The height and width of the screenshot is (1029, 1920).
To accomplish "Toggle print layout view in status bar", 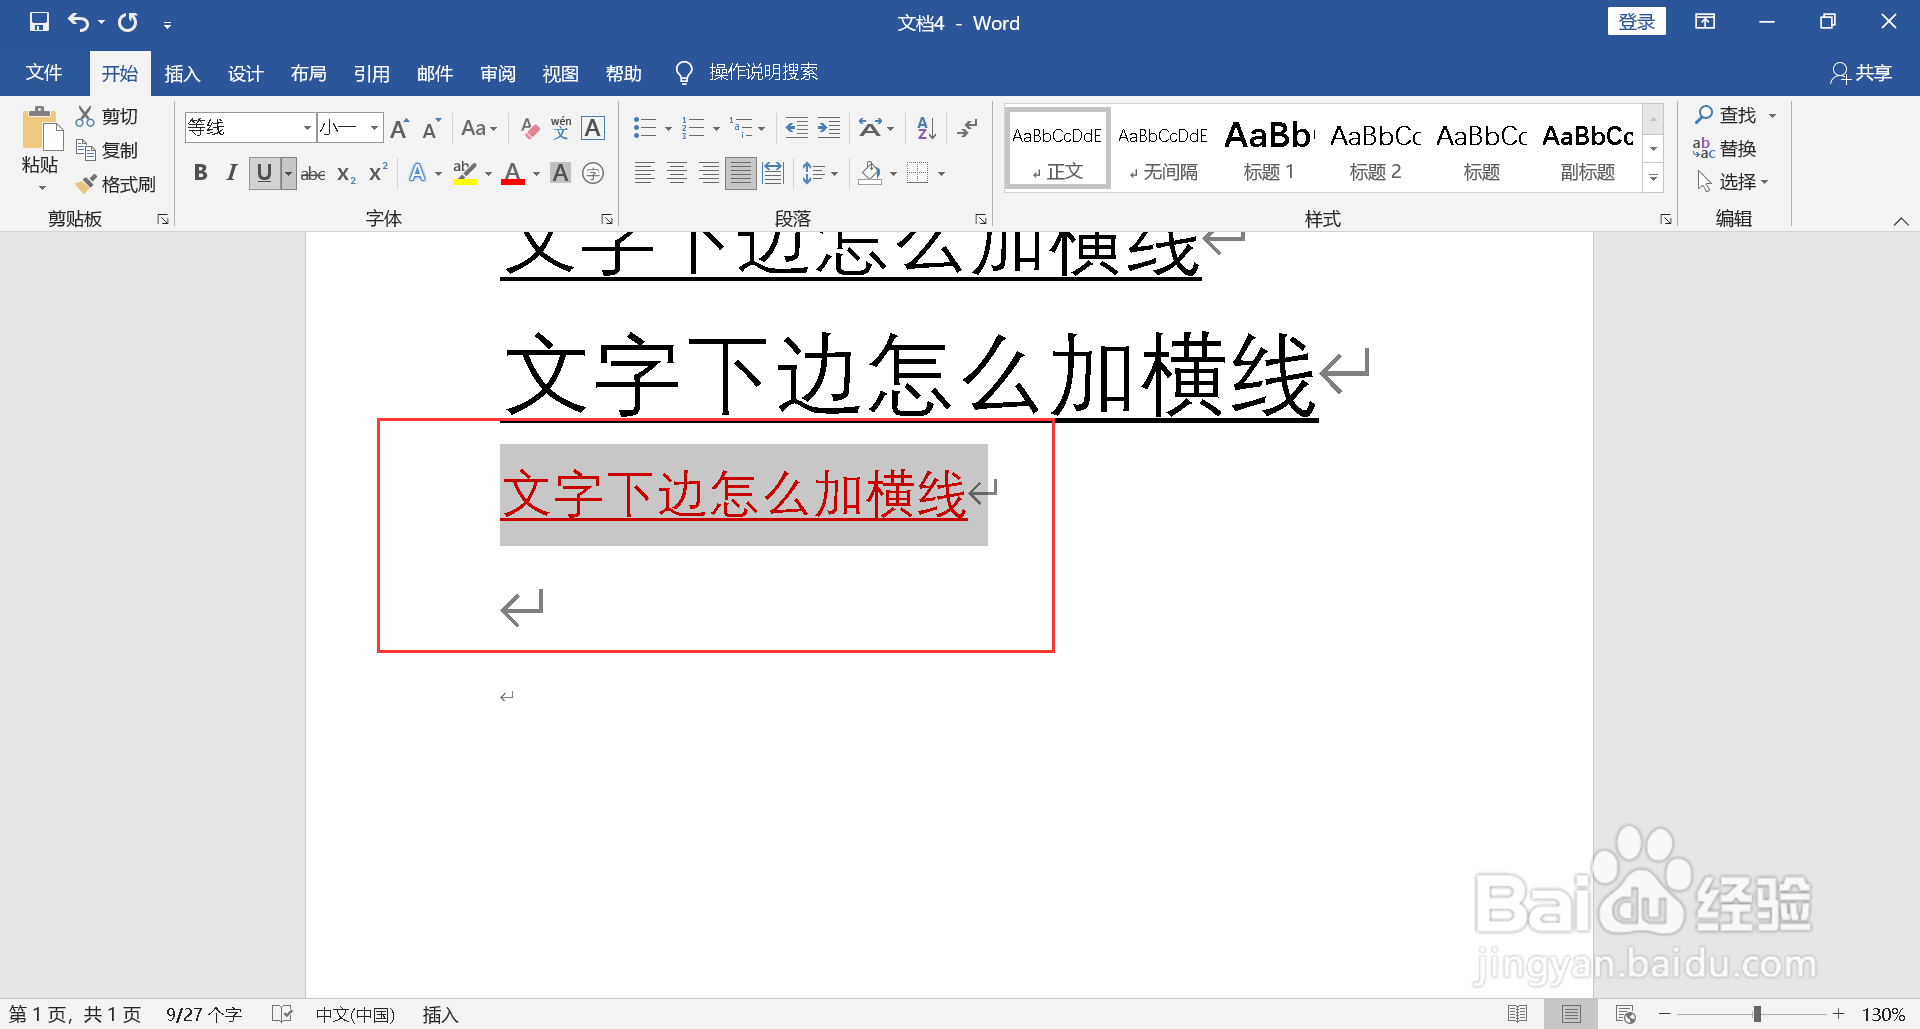I will [1571, 1014].
